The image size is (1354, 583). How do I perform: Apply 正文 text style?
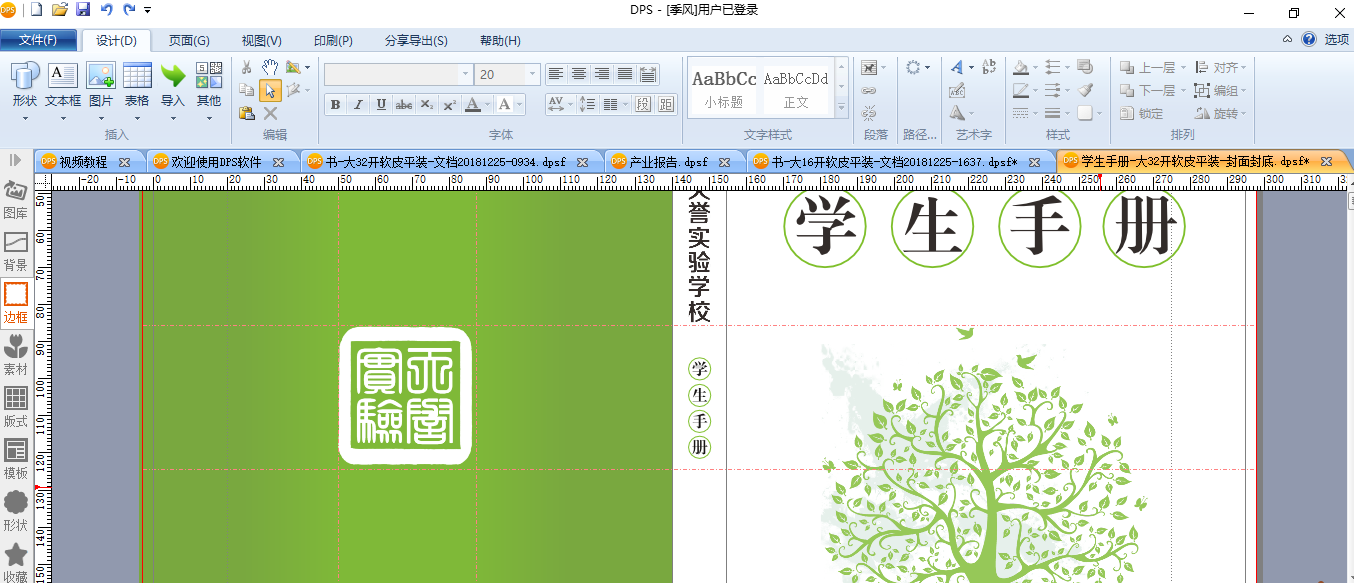[x=796, y=88]
